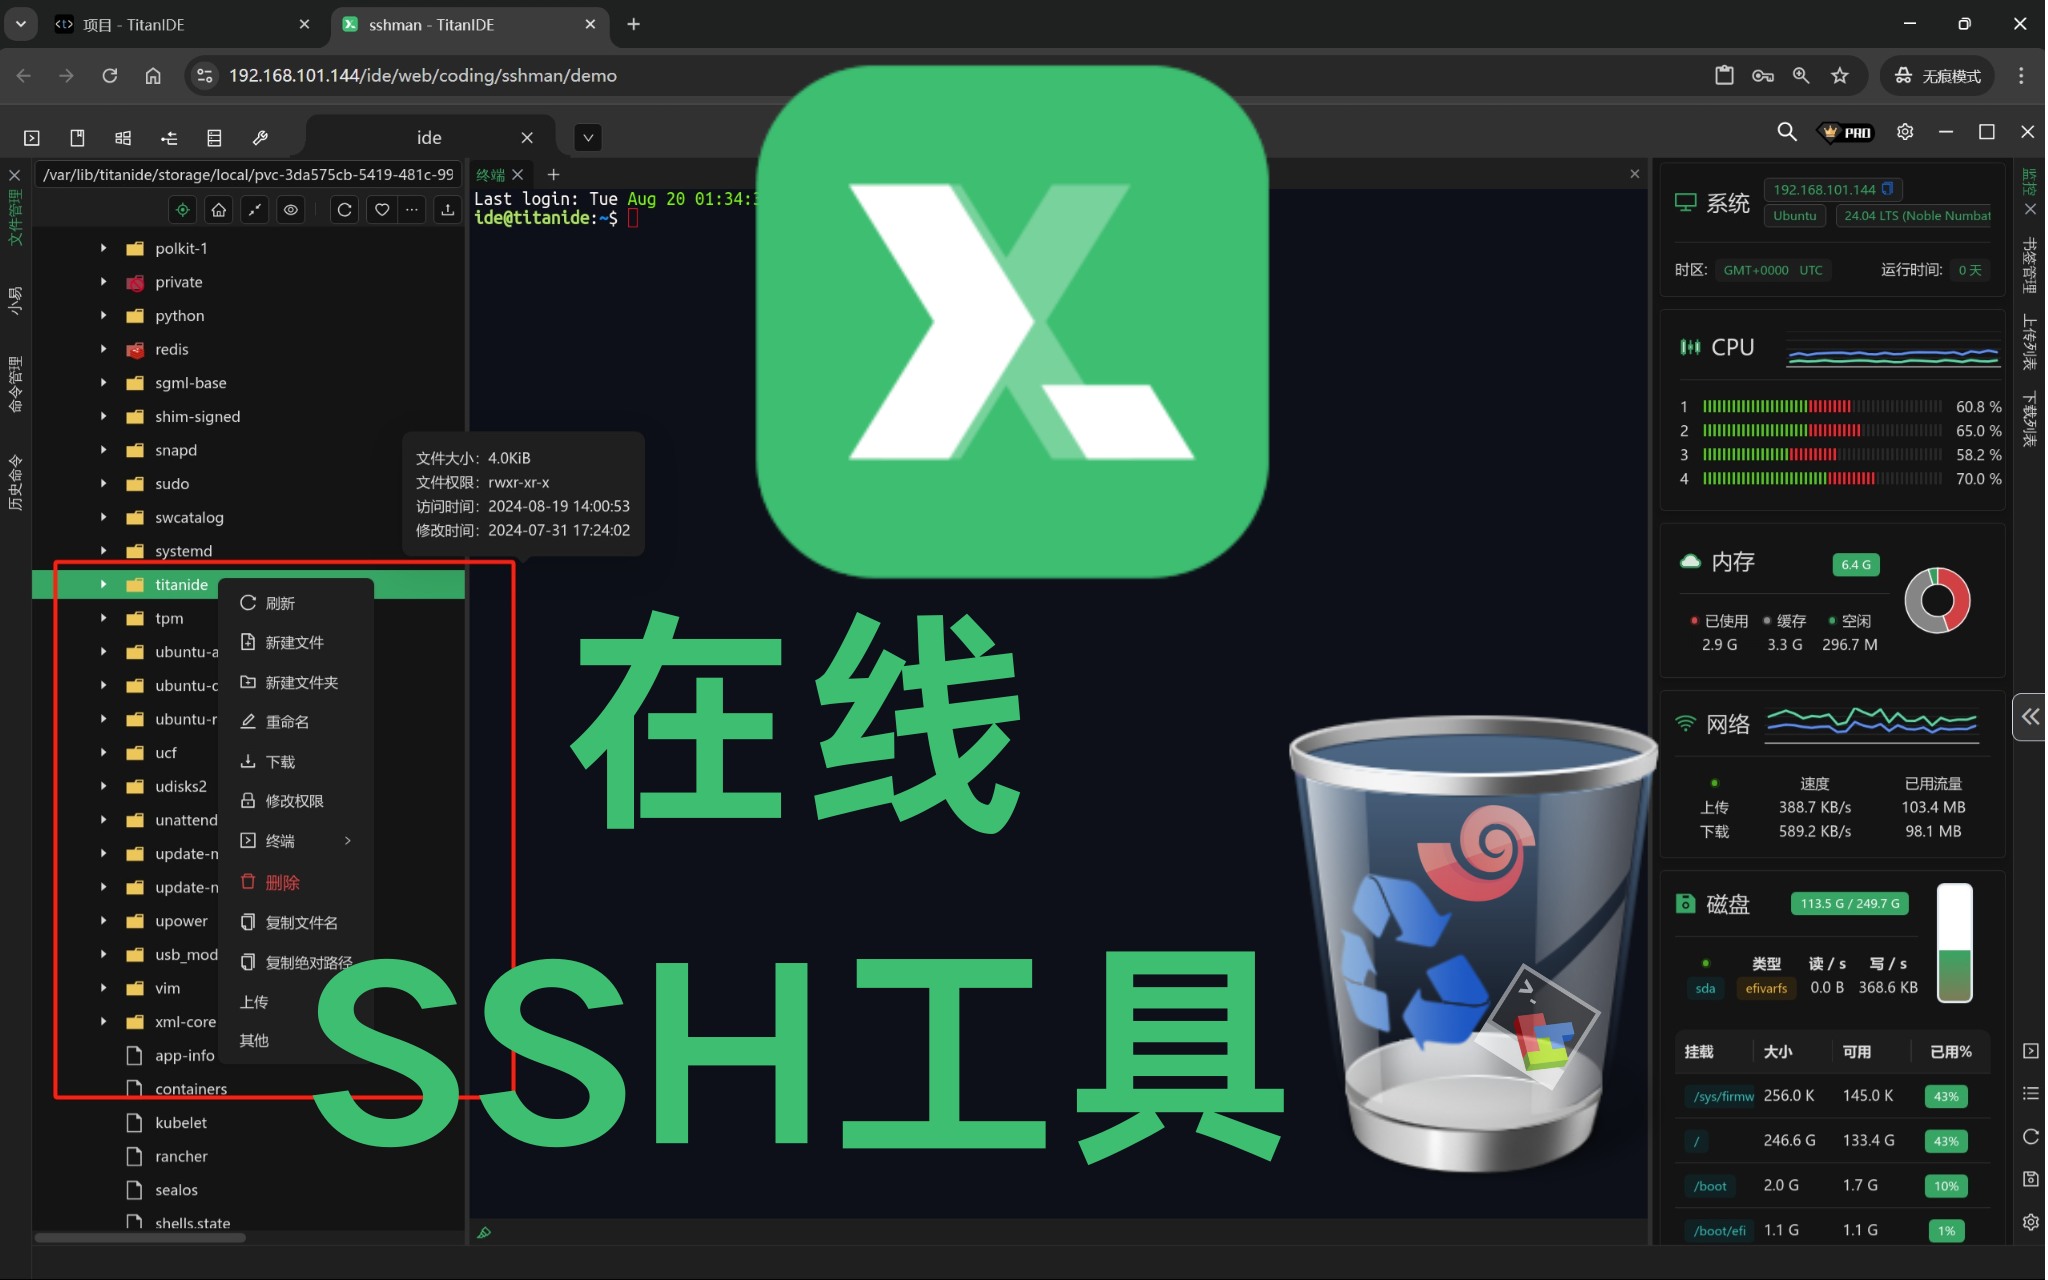The image size is (2048, 1280).
Task: Go to home directory in file manager
Action: [x=219, y=210]
